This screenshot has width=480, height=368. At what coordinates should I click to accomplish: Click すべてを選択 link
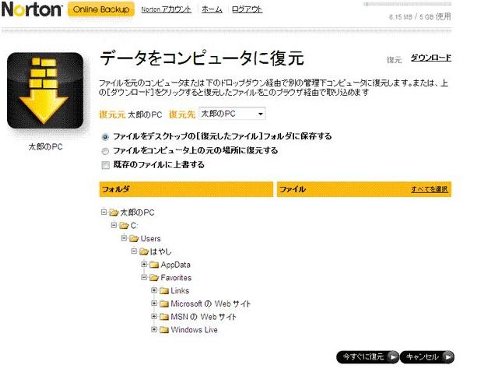click(x=429, y=189)
